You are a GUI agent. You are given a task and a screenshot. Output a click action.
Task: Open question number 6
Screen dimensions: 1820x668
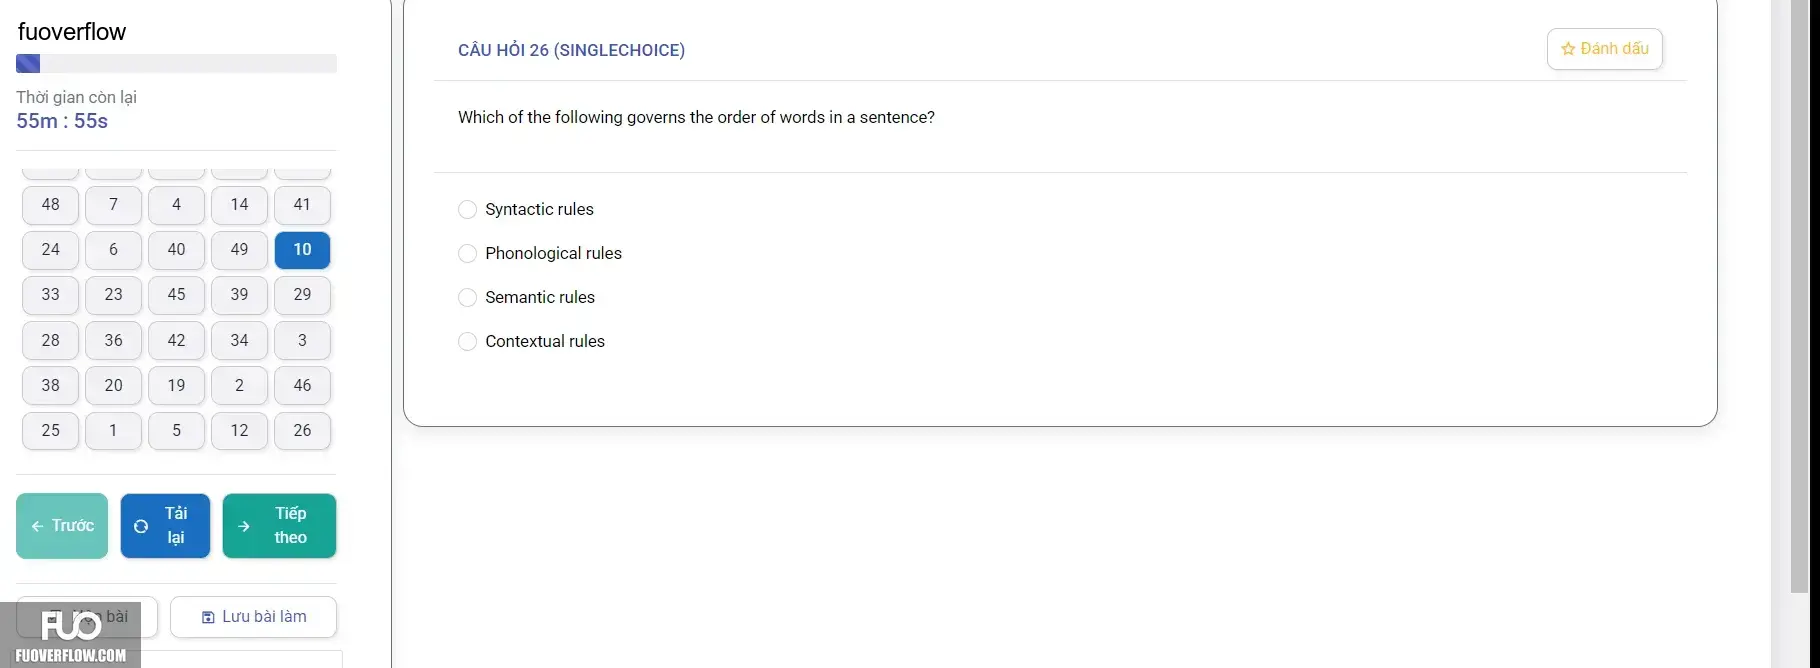click(x=113, y=250)
